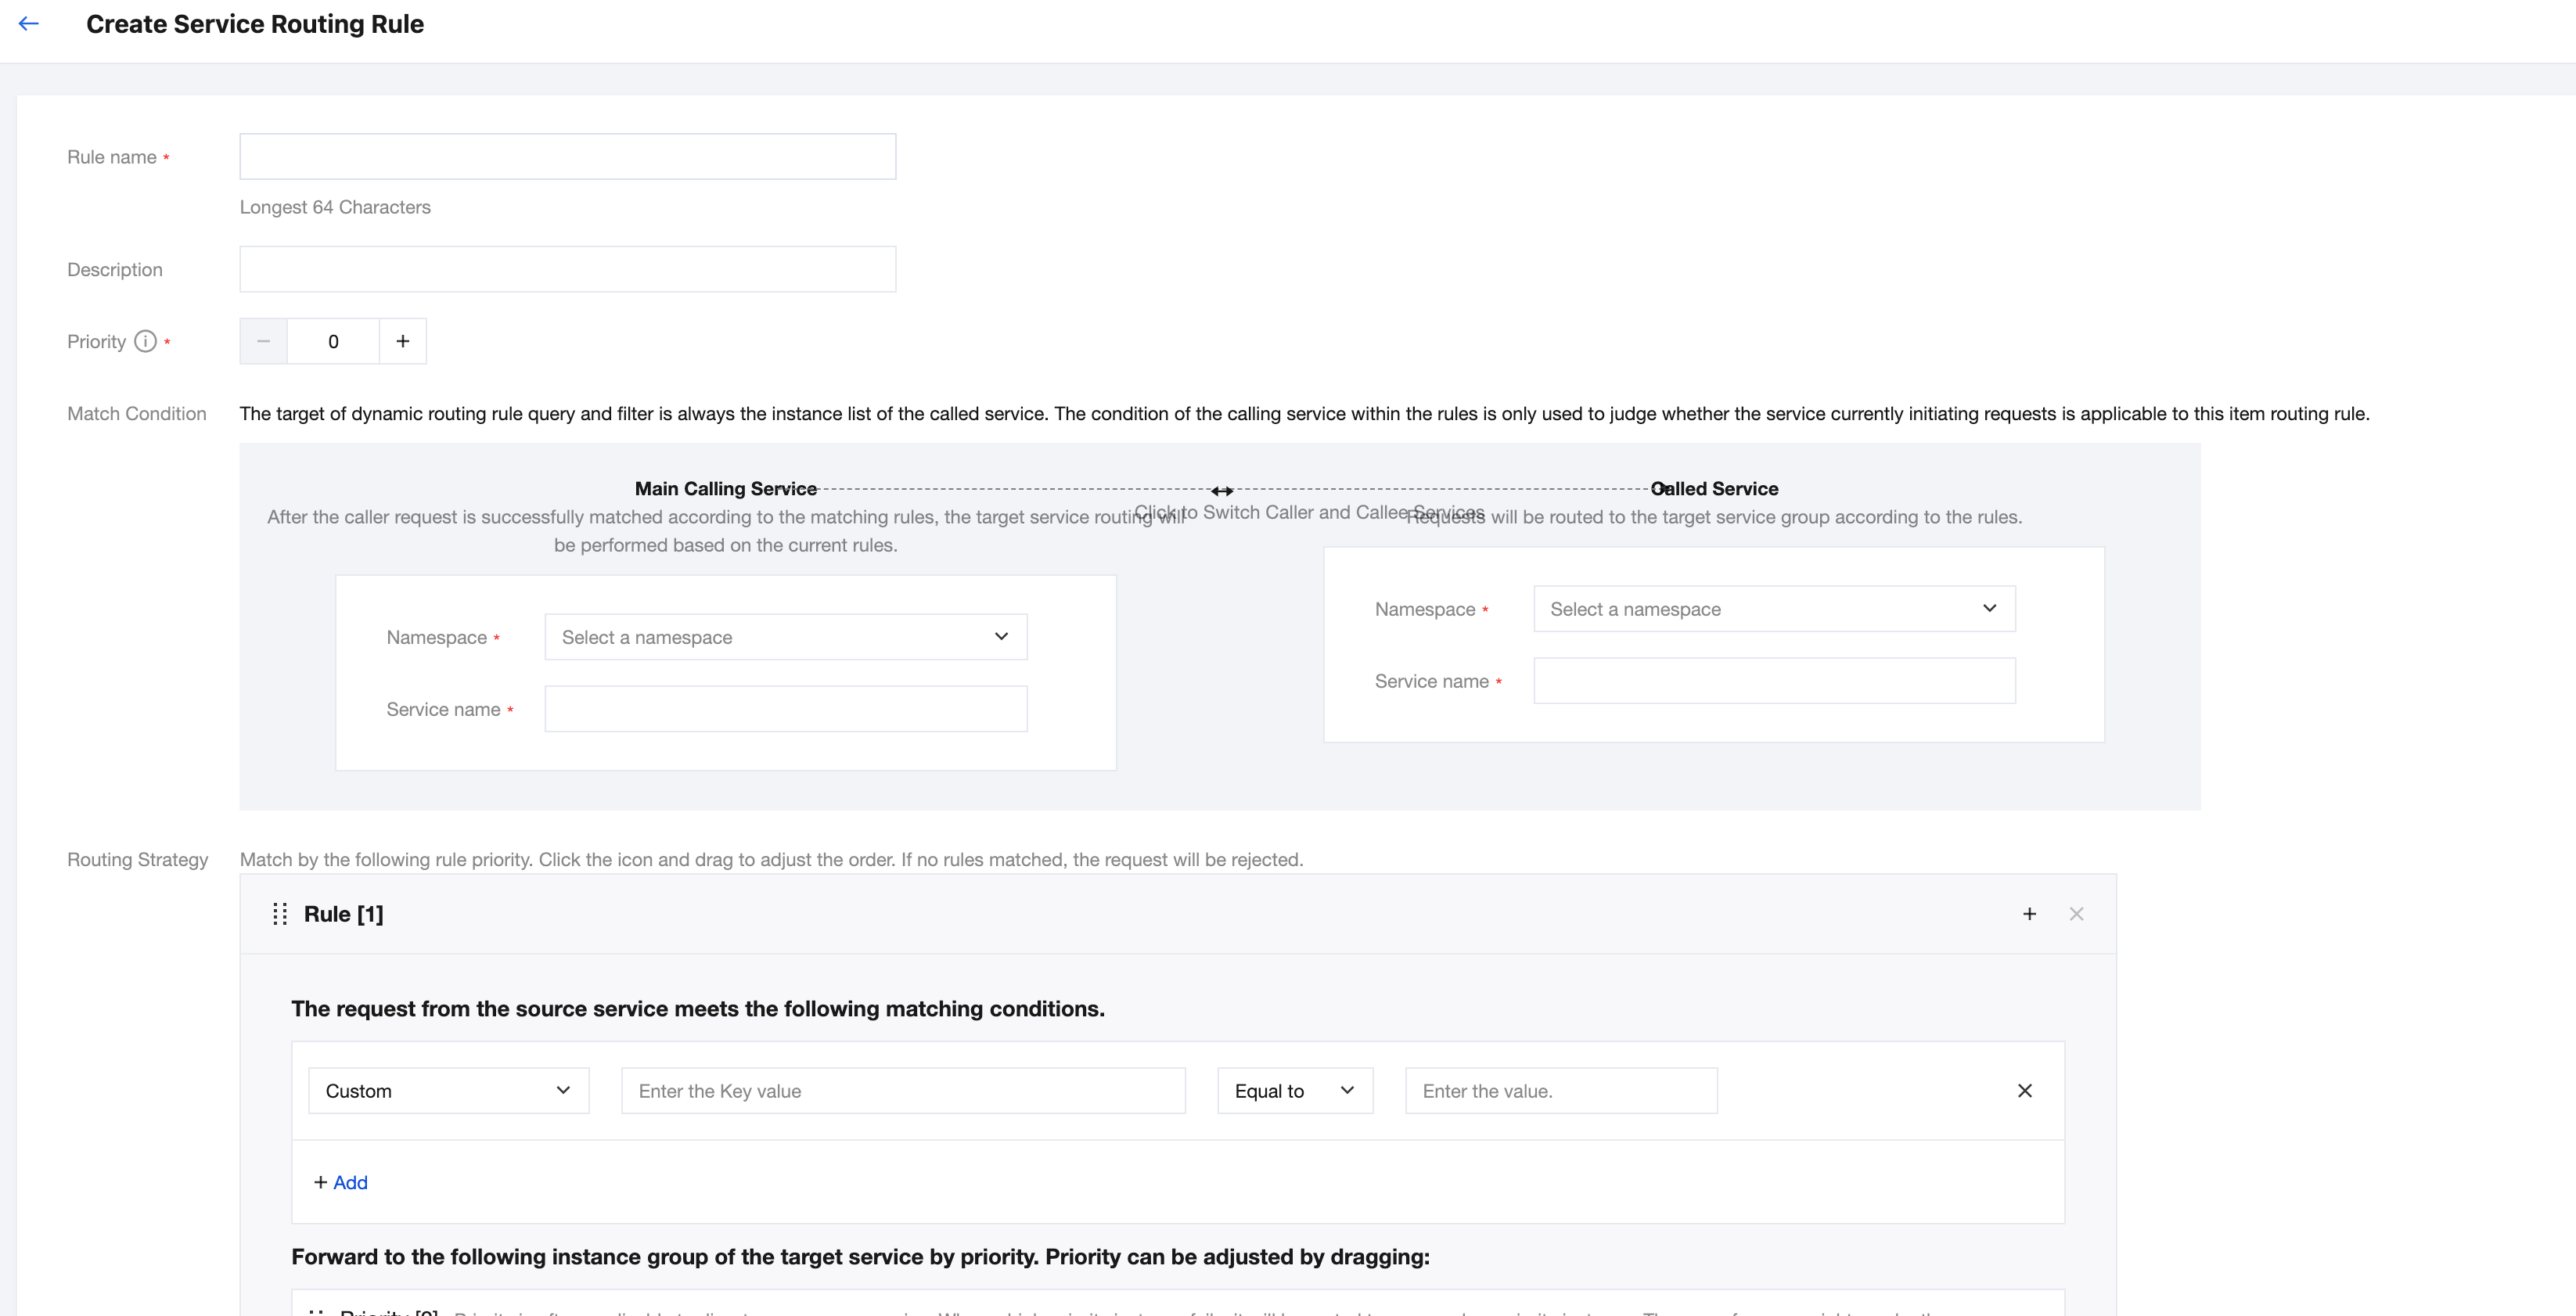This screenshot has height=1316, width=2576.
Task: Open calling service namespace dropdown
Action: 786,637
